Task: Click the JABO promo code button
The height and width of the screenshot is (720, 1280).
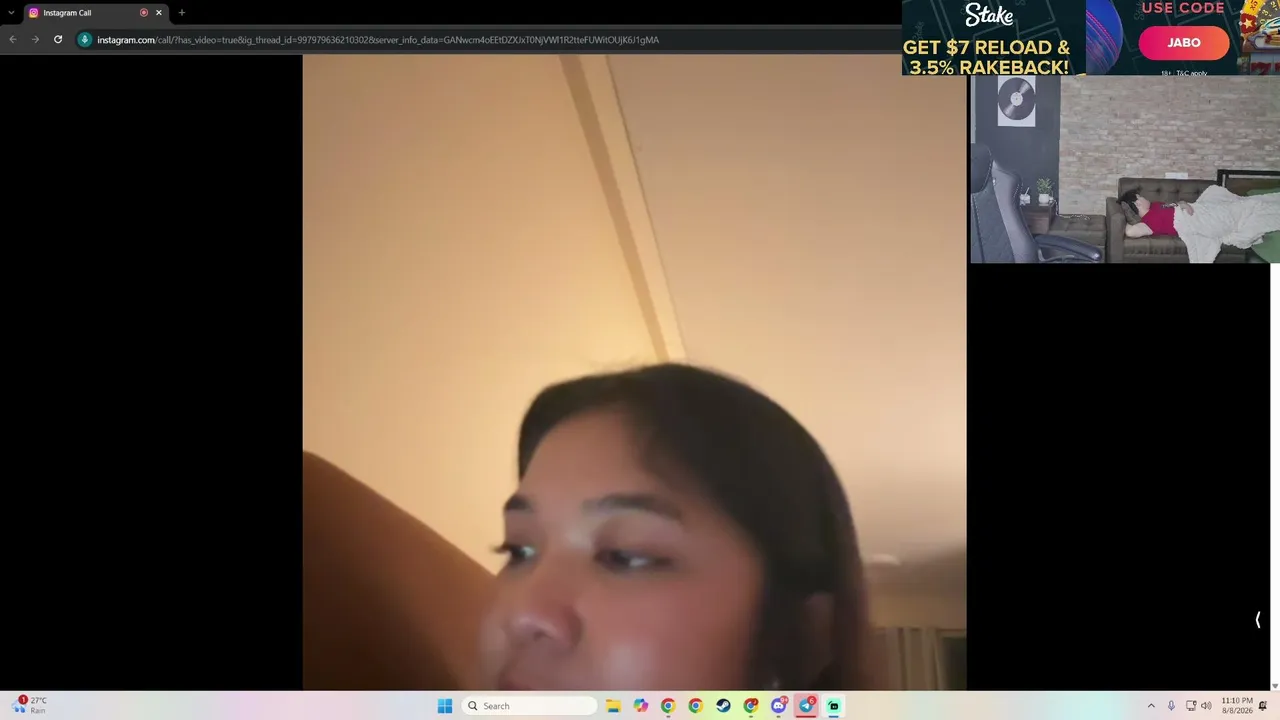Action: (1184, 43)
